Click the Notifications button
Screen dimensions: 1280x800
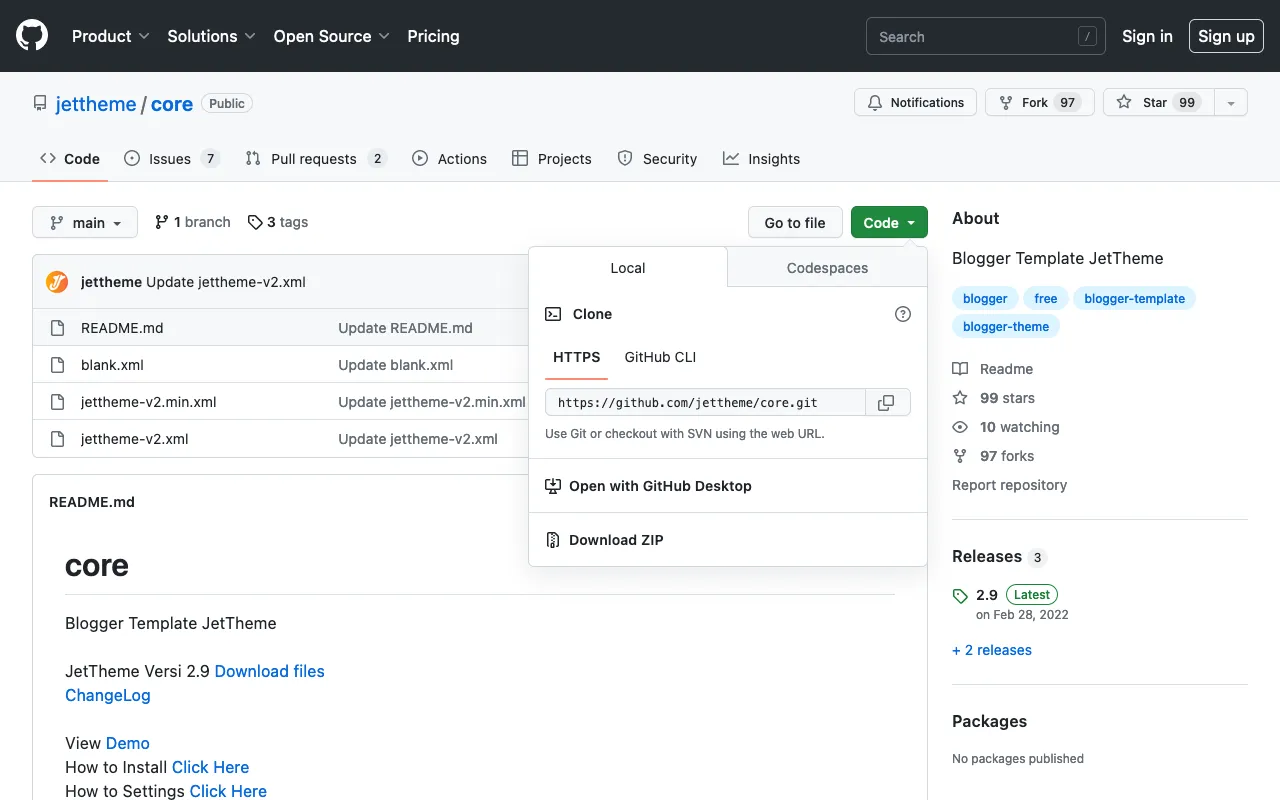(x=915, y=103)
